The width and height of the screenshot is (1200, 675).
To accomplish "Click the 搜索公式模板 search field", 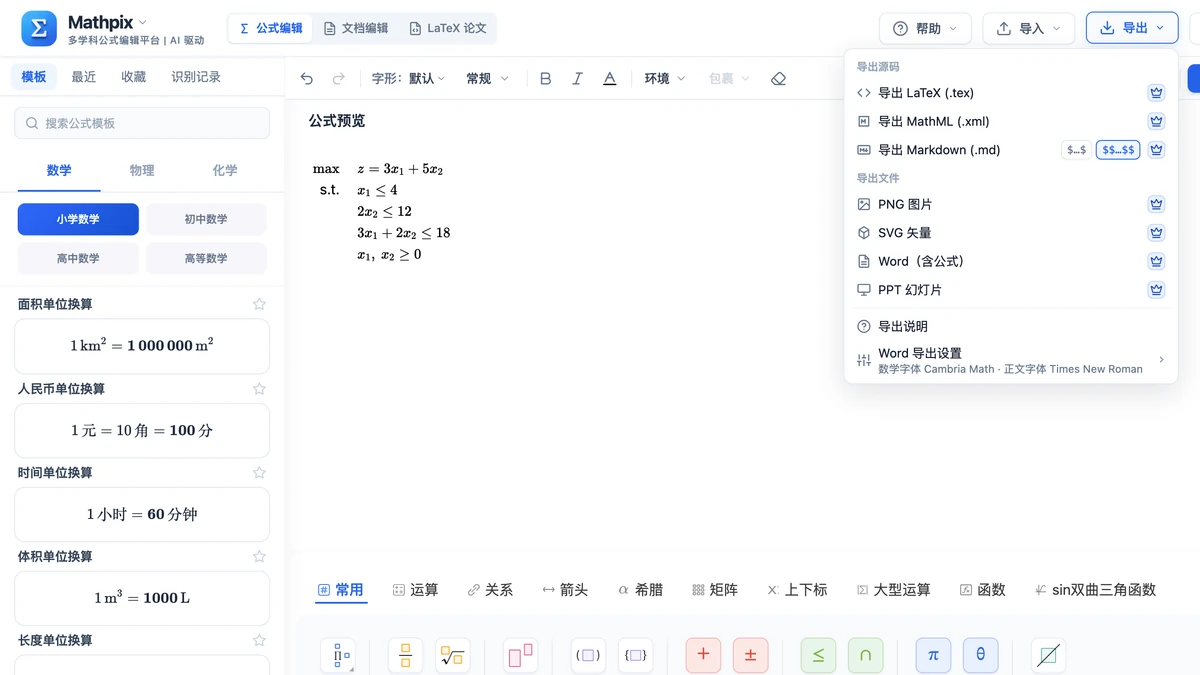I will pyautogui.click(x=142, y=123).
